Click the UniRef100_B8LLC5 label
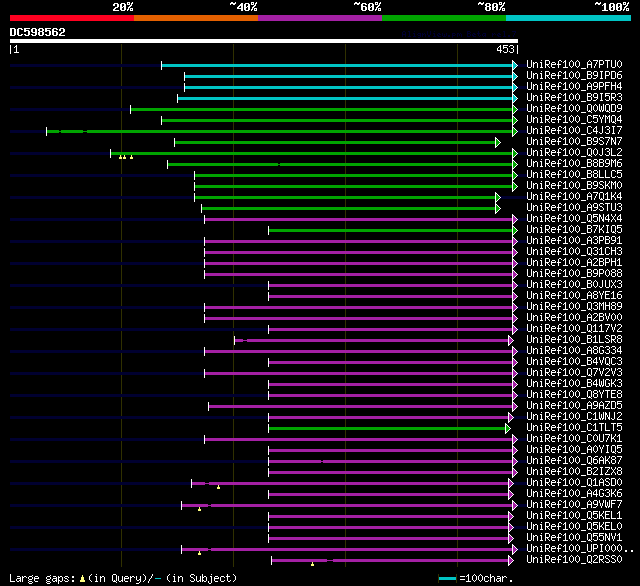This screenshot has height=586, width=640. (574, 175)
